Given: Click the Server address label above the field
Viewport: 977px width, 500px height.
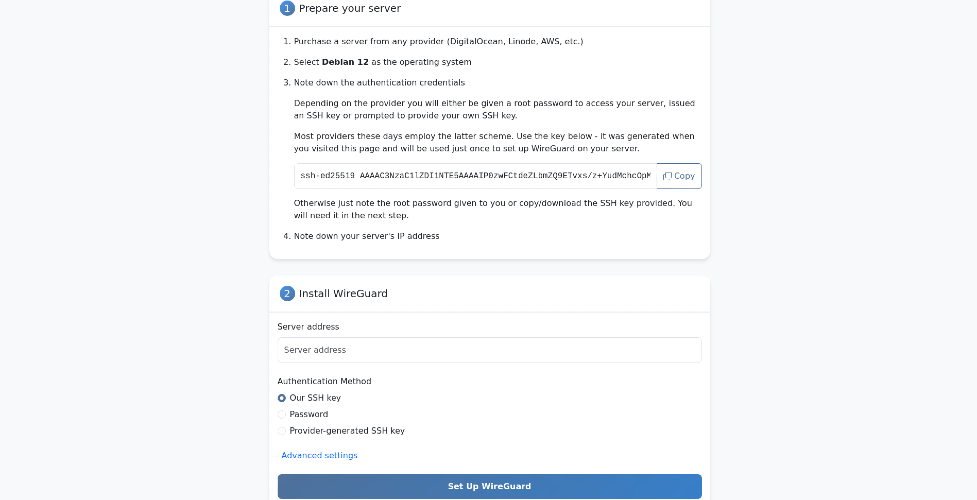Looking at the screenshot, I should (x=308, y=327).
